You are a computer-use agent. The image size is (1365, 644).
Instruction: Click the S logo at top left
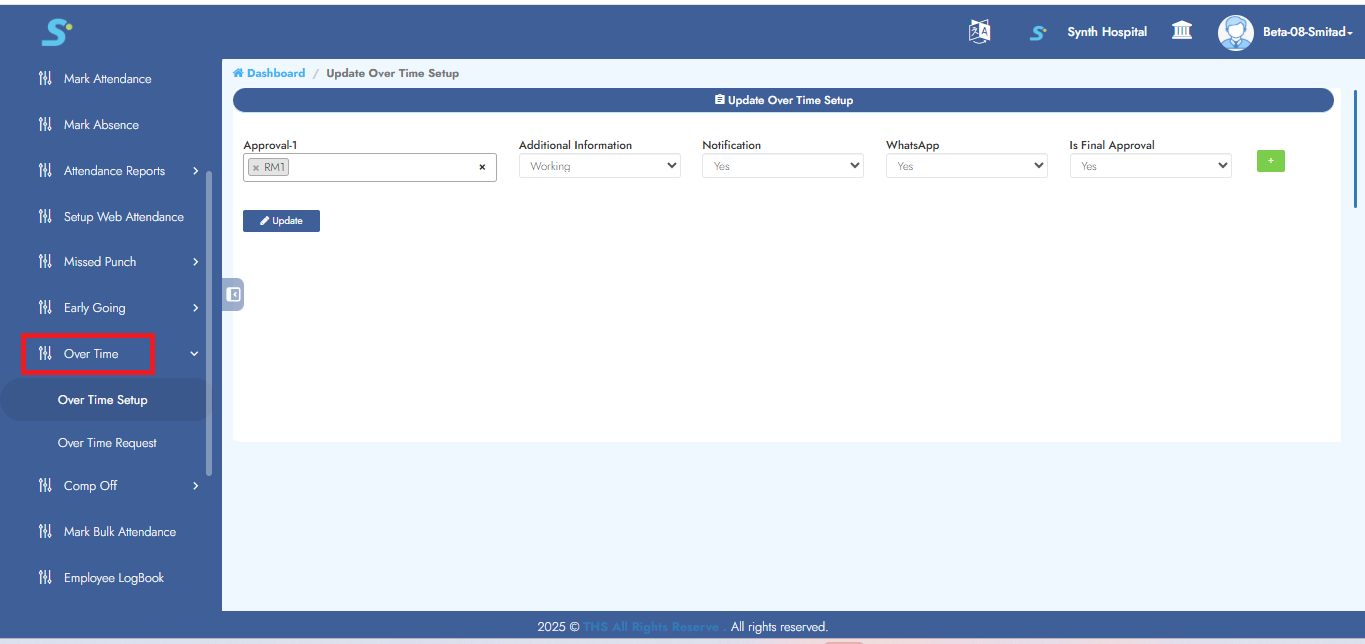pos(56,32)
